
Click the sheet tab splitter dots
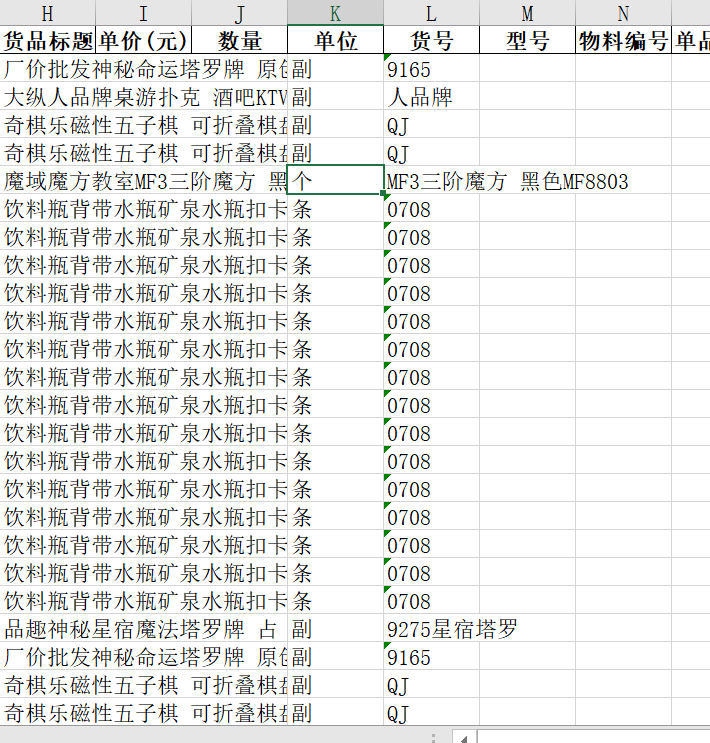(x=433, y=738)
